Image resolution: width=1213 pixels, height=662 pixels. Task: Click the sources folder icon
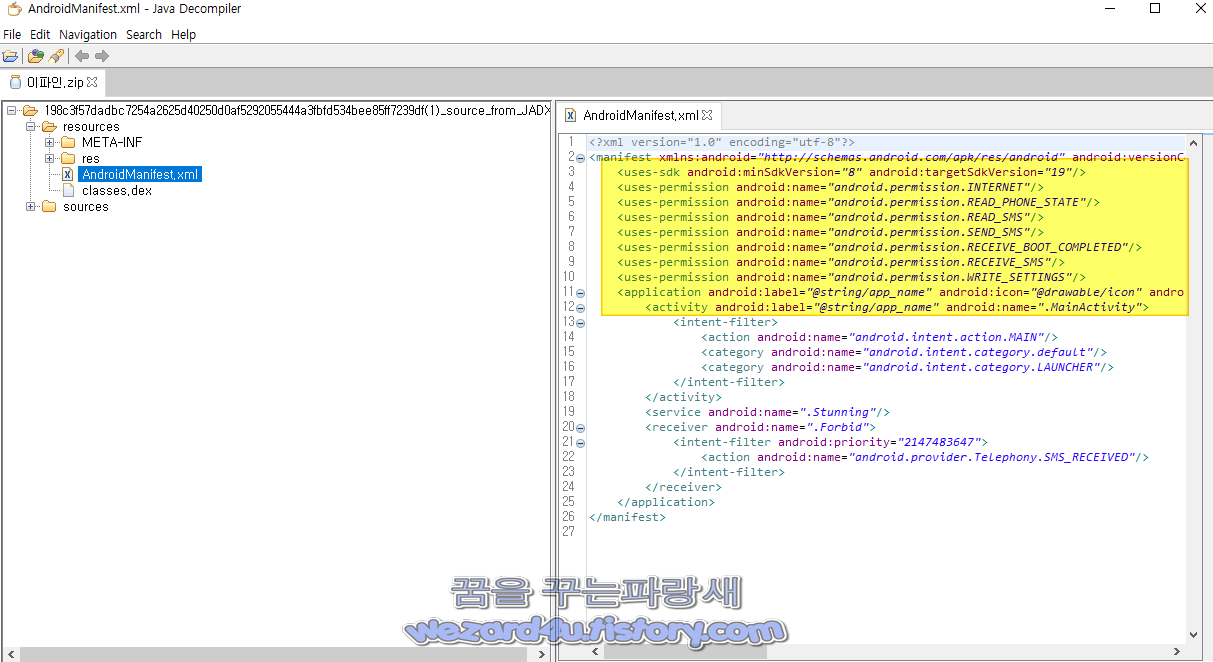pyautogui.click(x=50, y=206)
